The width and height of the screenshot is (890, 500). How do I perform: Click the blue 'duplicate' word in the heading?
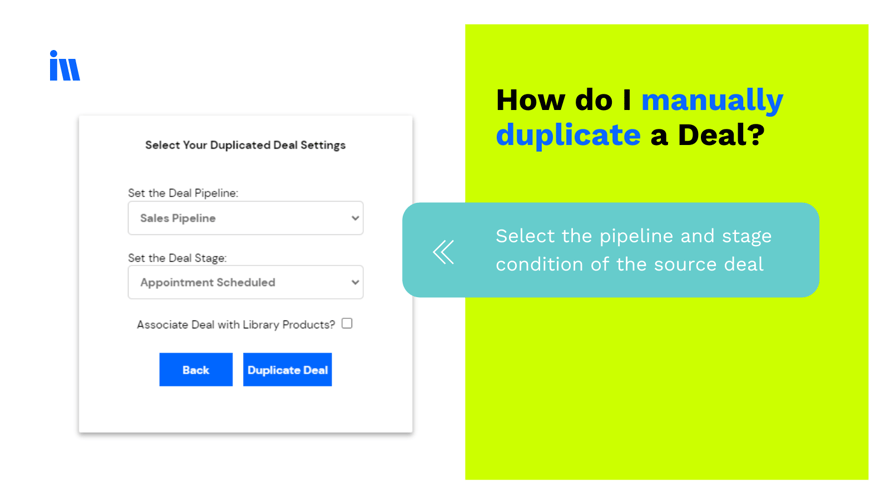(x=567, y=134)
